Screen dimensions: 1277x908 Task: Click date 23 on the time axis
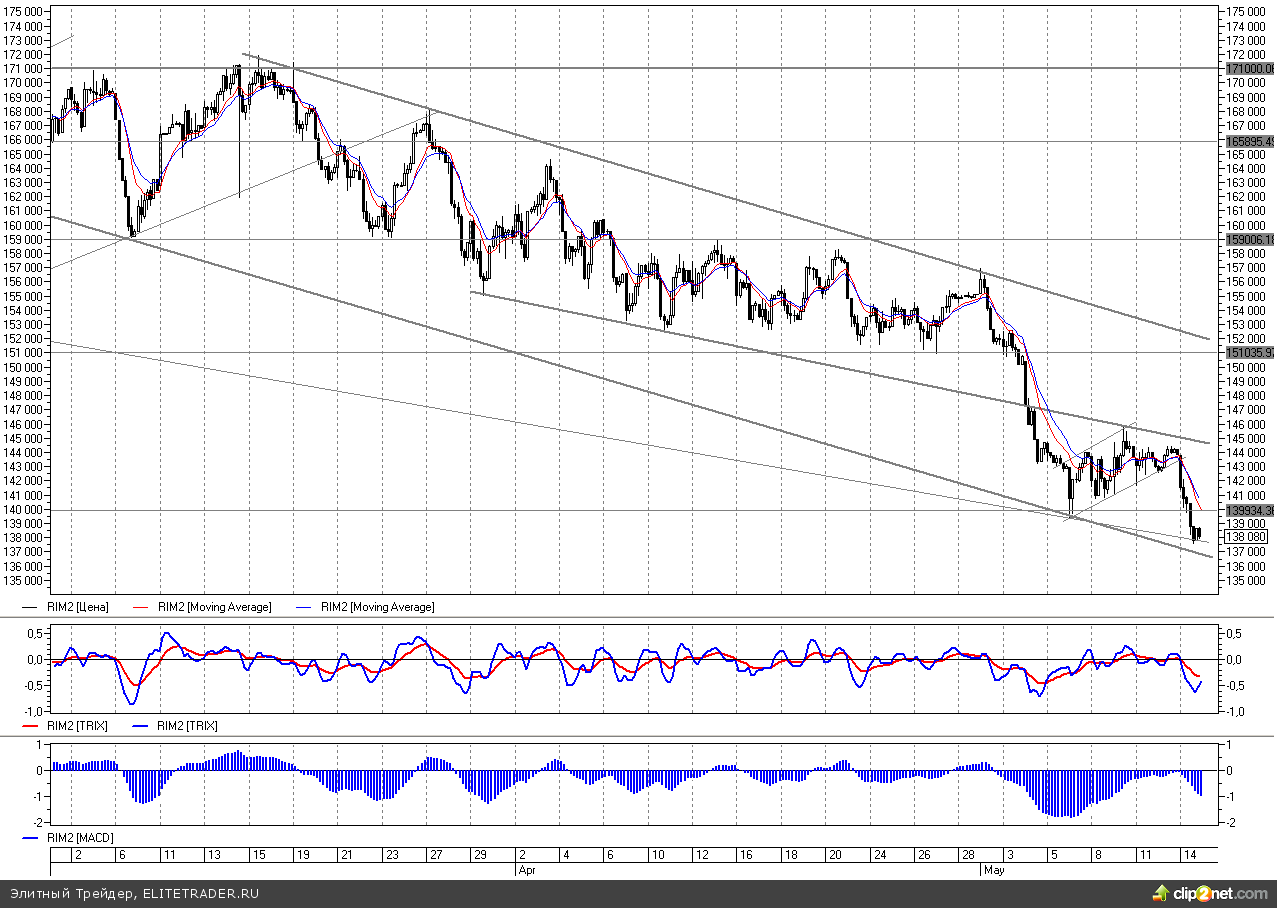click(x=392, y=856)
